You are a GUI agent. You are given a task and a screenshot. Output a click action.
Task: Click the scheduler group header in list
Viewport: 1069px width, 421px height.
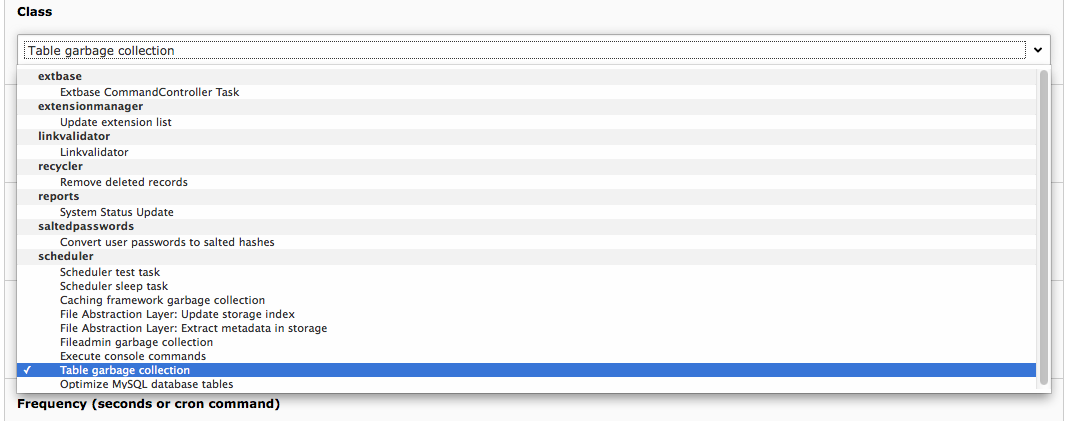coord(66,257)
